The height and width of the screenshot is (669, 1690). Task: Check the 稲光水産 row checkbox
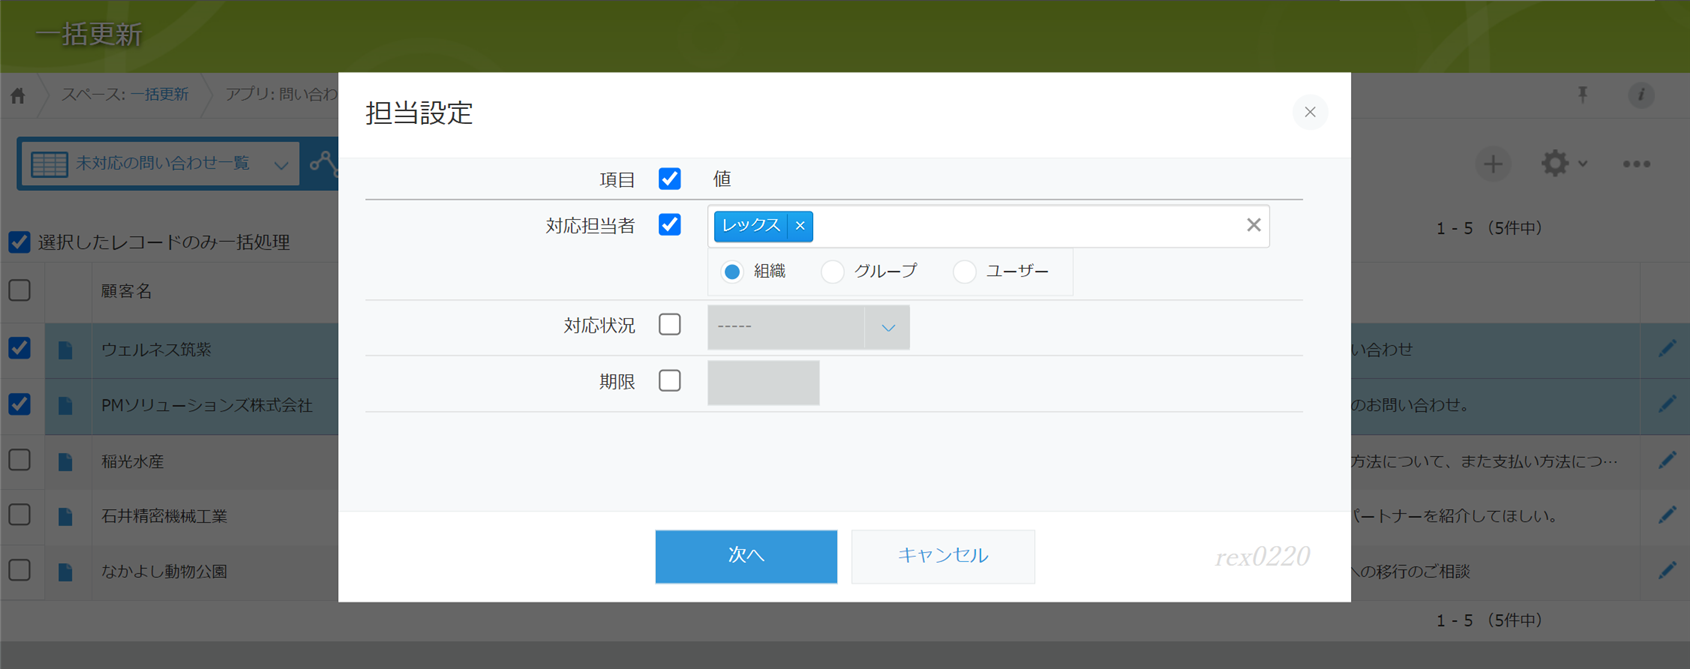coord(19,460)
